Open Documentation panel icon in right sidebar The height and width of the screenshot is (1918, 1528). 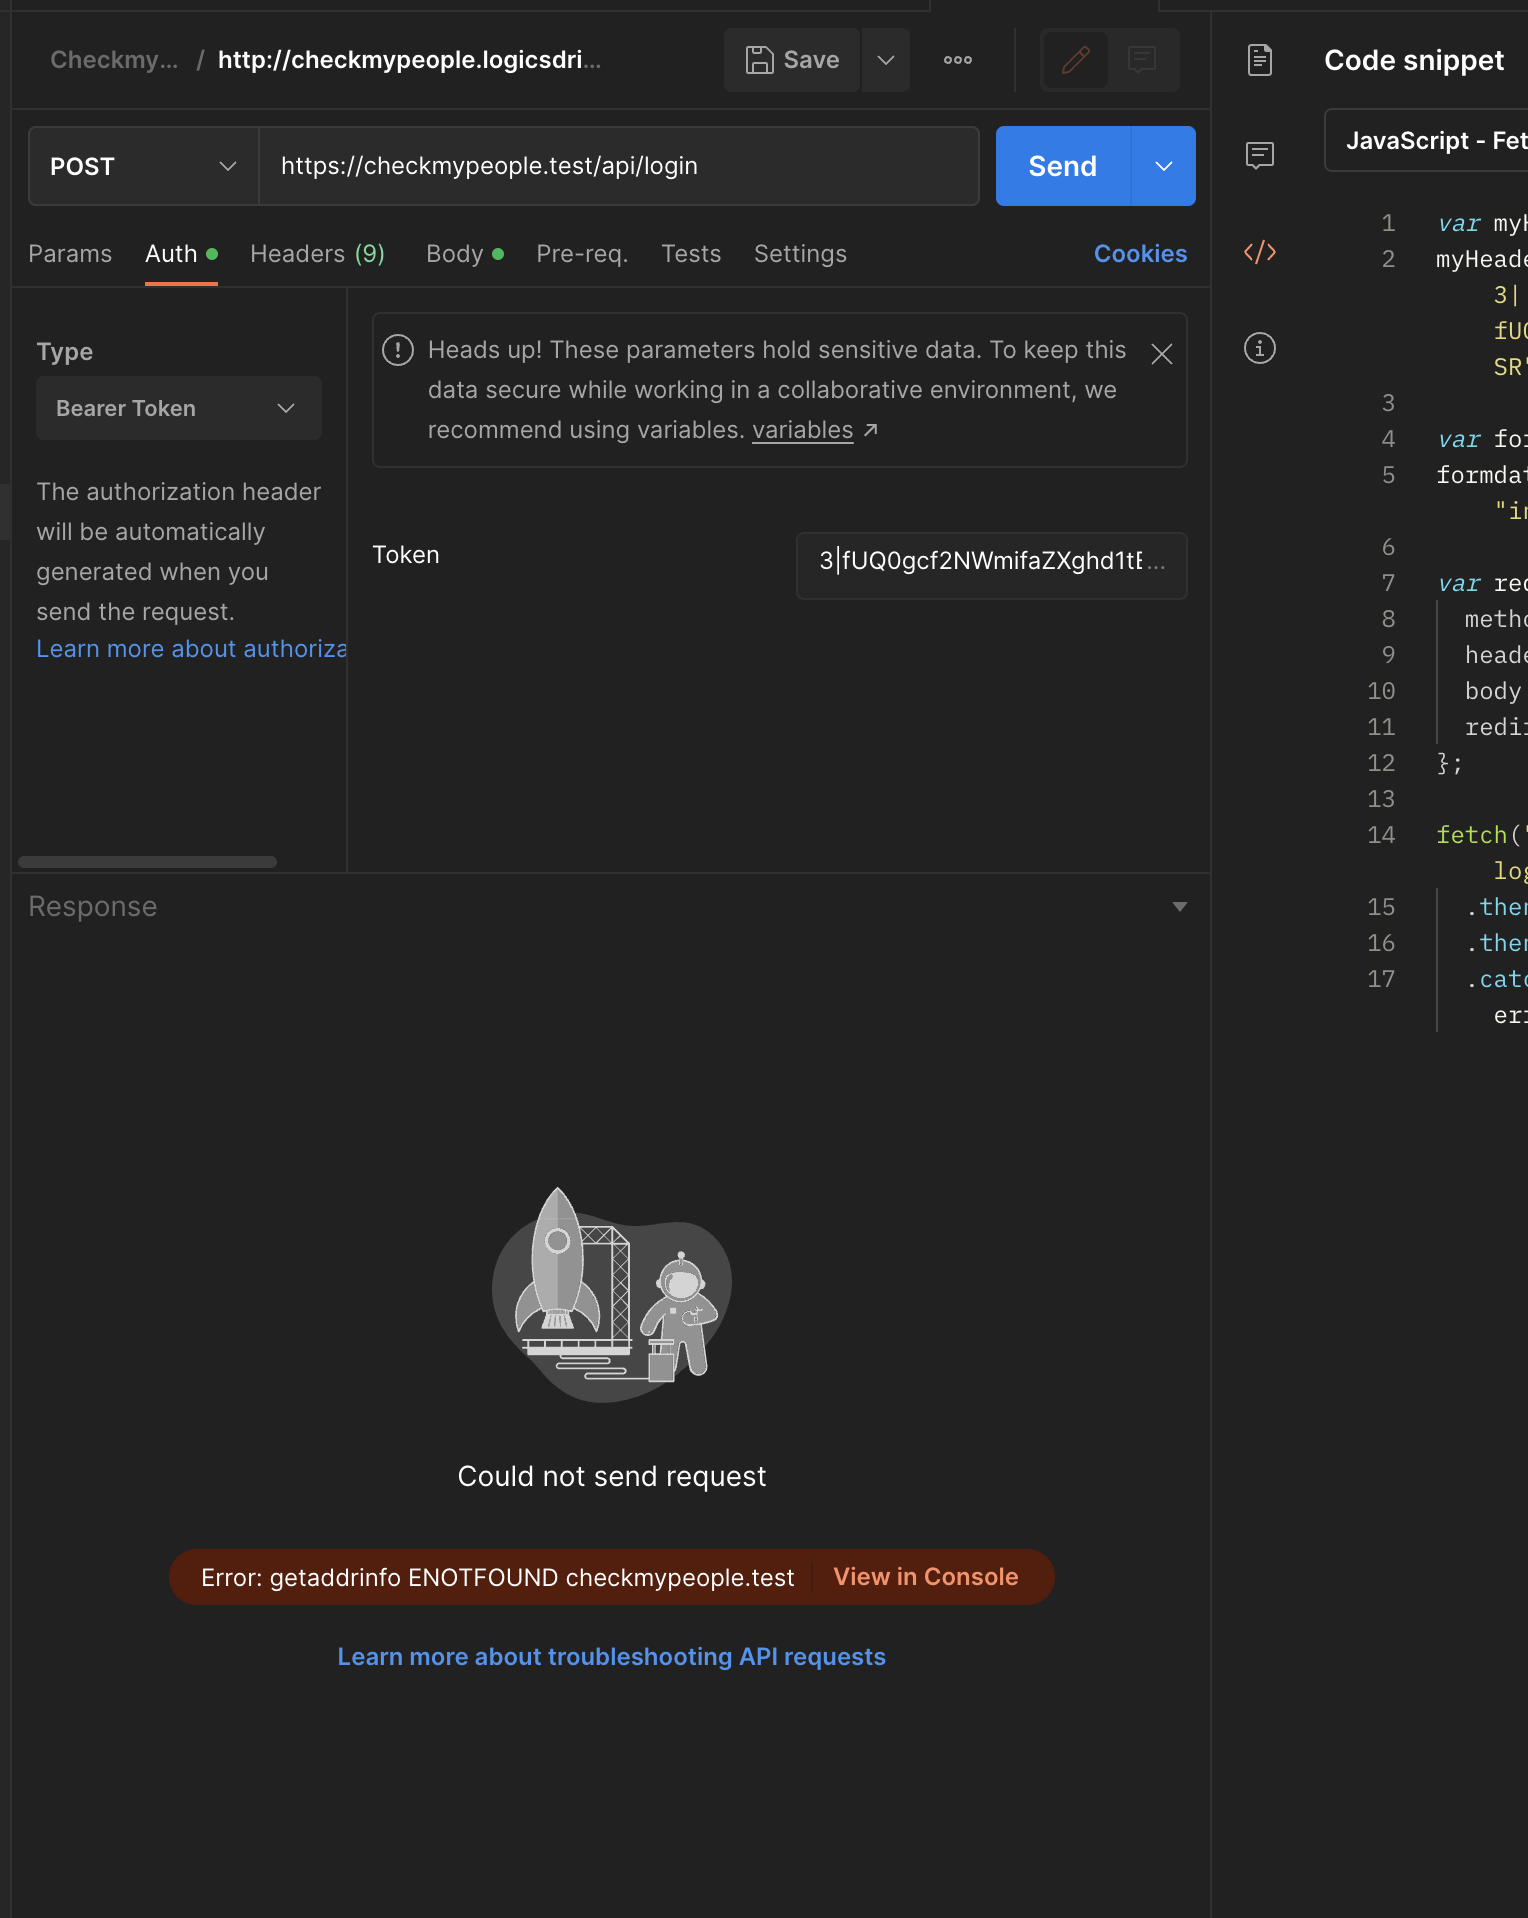[1259, 60]
